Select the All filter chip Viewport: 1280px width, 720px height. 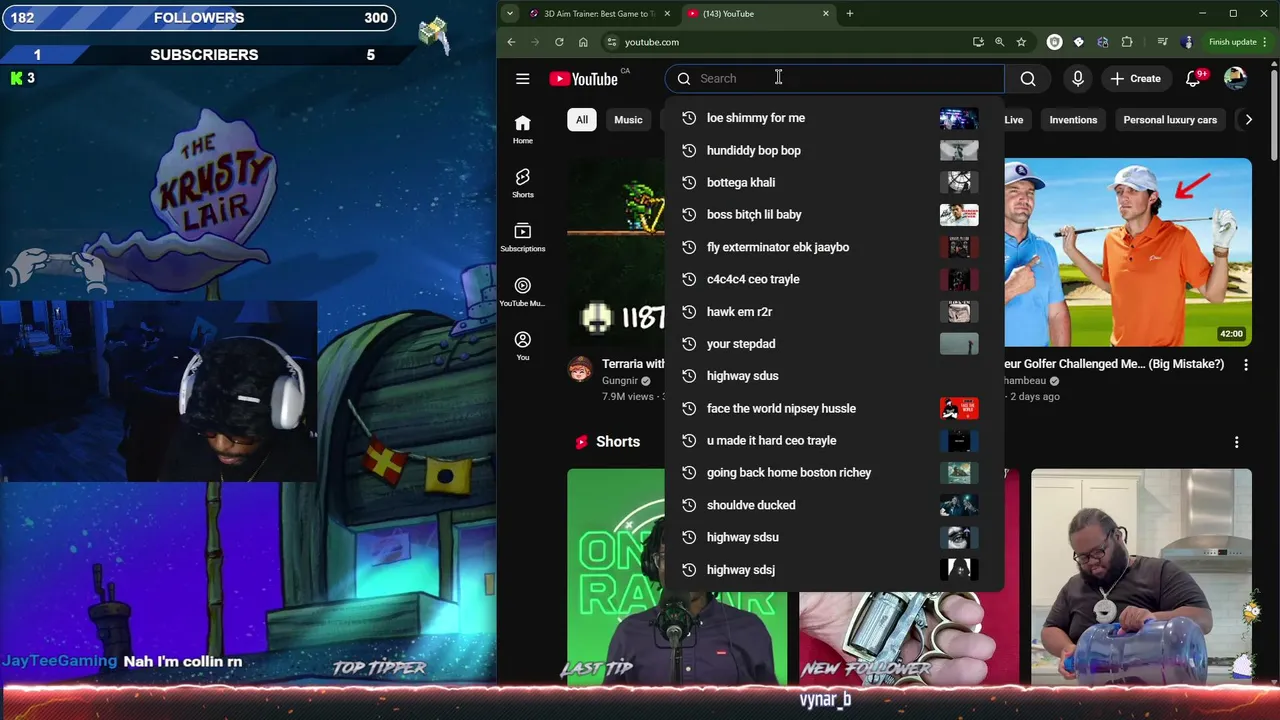[x=581, y=120]
